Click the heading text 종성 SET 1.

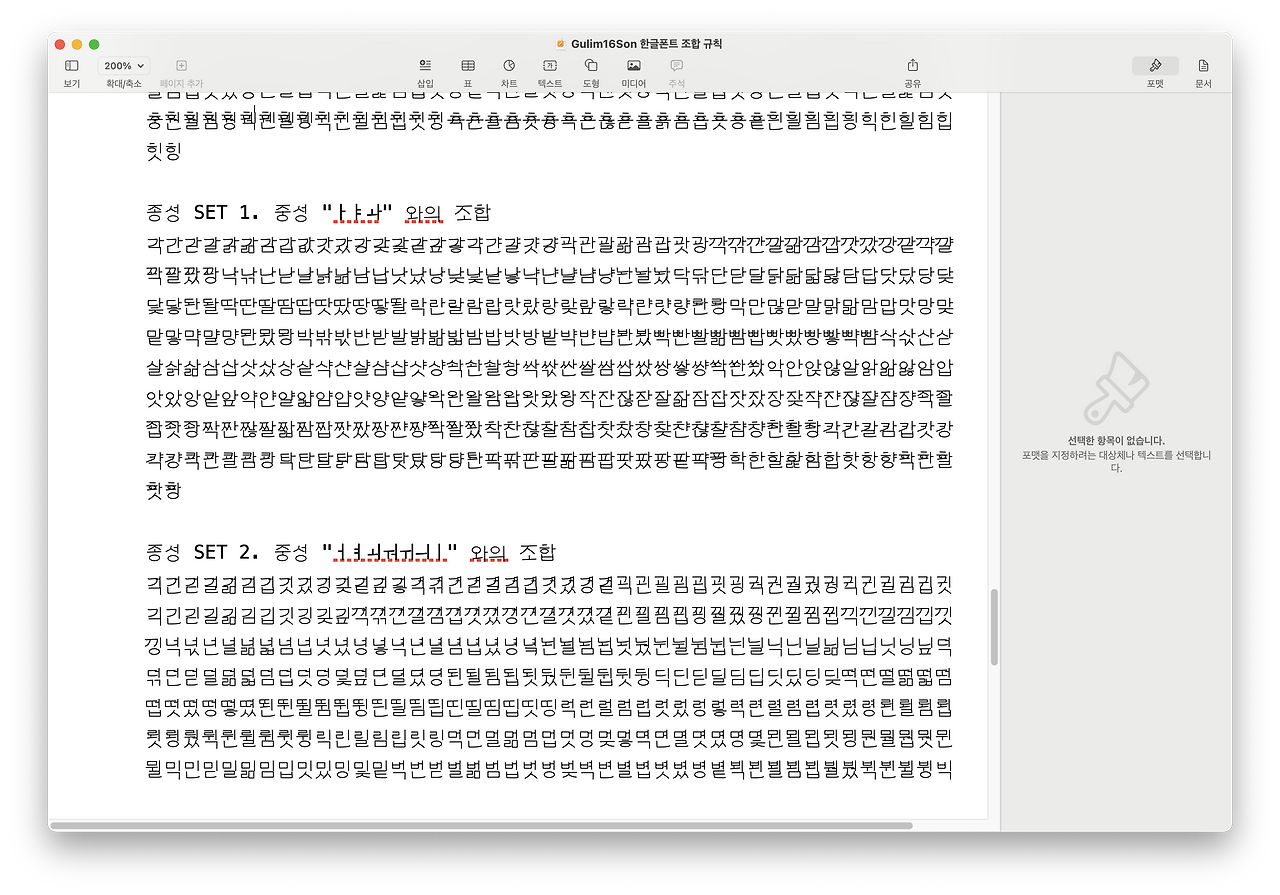pos(203,213)
